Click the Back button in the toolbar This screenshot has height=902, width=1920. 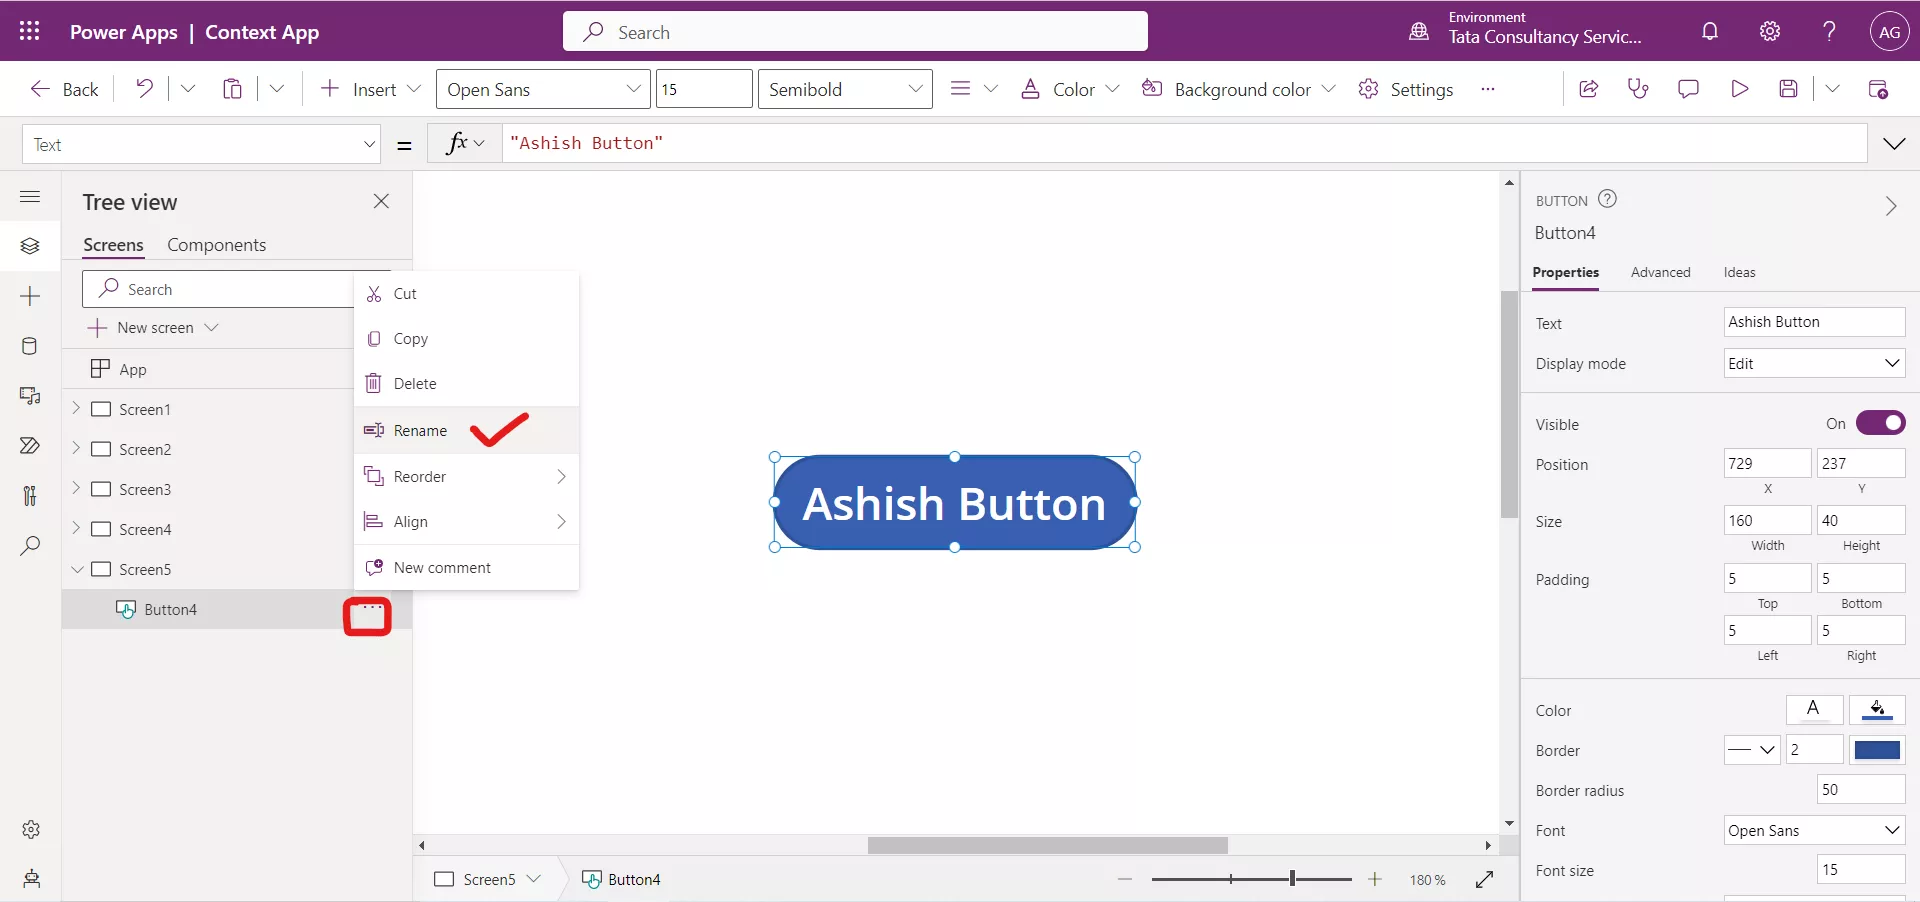point(63,89)
